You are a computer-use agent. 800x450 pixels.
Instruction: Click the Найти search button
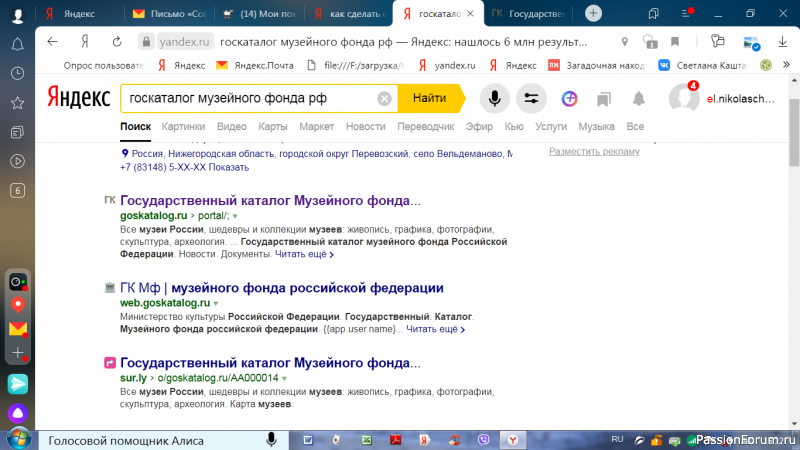point(429,98)
